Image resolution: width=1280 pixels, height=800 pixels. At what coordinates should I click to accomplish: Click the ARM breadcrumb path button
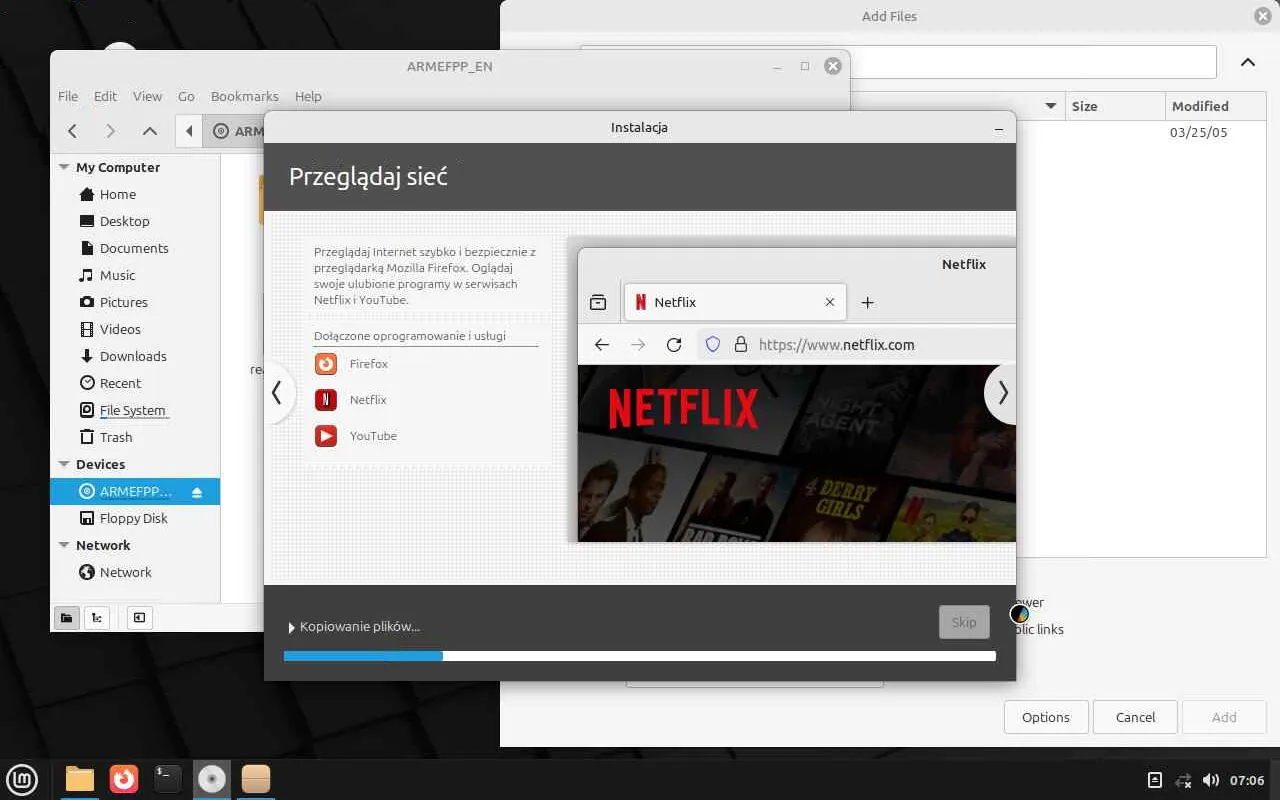235,131
